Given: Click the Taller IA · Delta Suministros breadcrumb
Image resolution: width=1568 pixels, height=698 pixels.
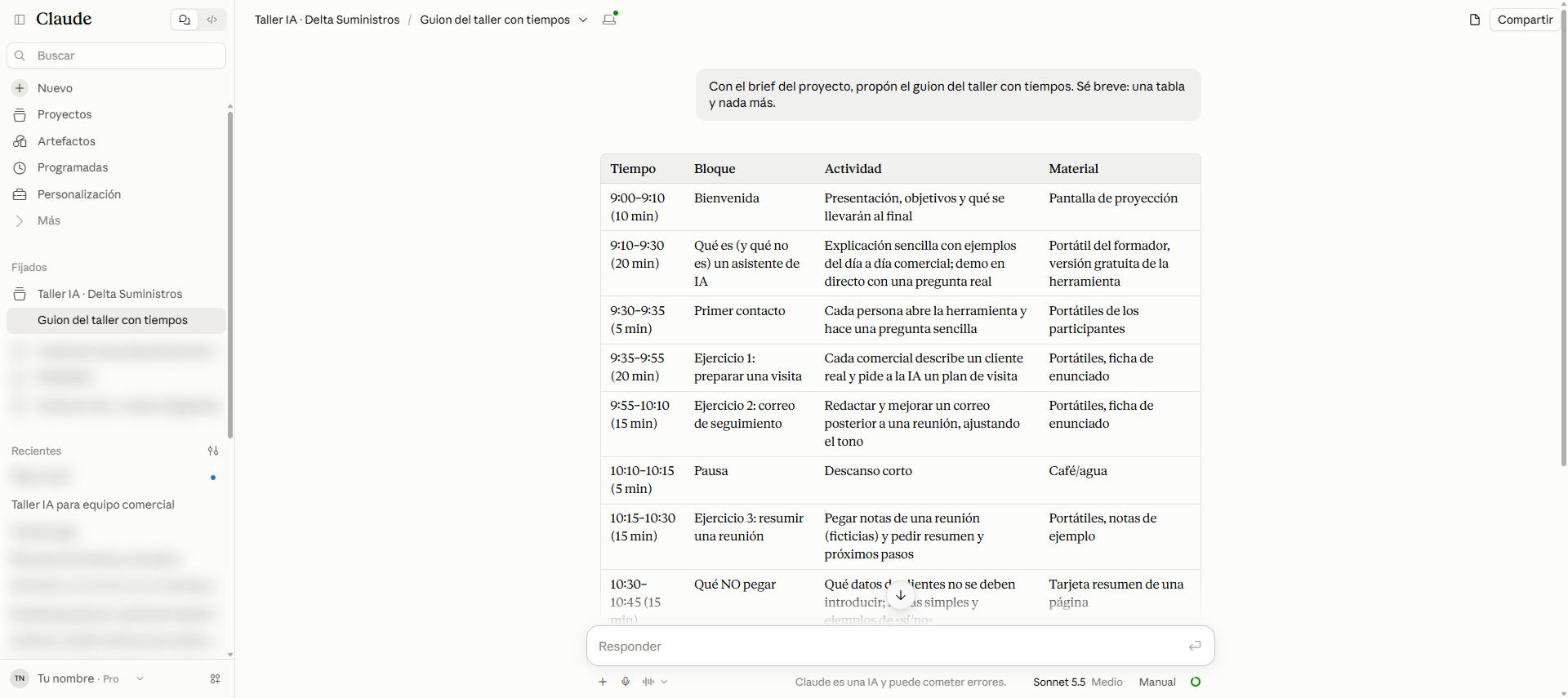Looking at the screenshot, I should click(x=327, y=20).
